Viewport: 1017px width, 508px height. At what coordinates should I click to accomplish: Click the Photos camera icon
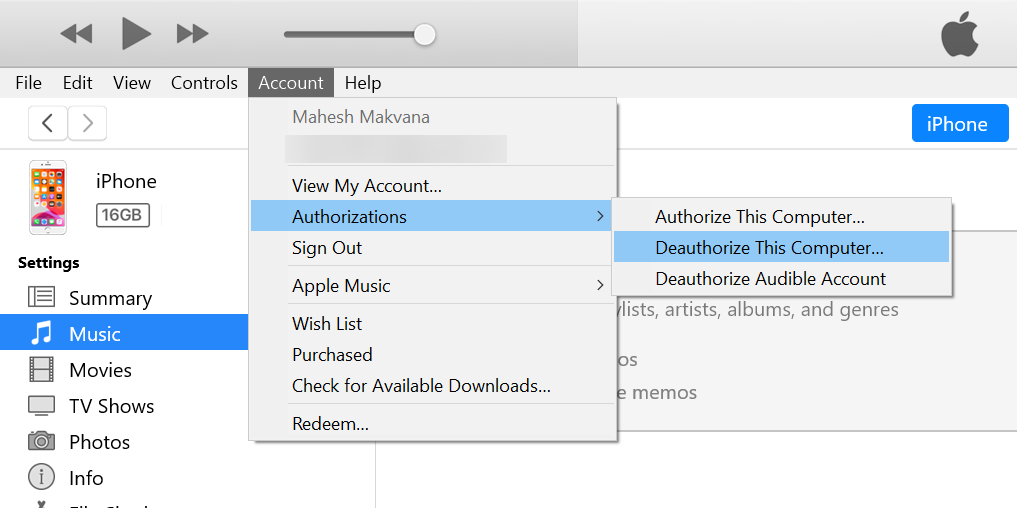pos(42,441)
